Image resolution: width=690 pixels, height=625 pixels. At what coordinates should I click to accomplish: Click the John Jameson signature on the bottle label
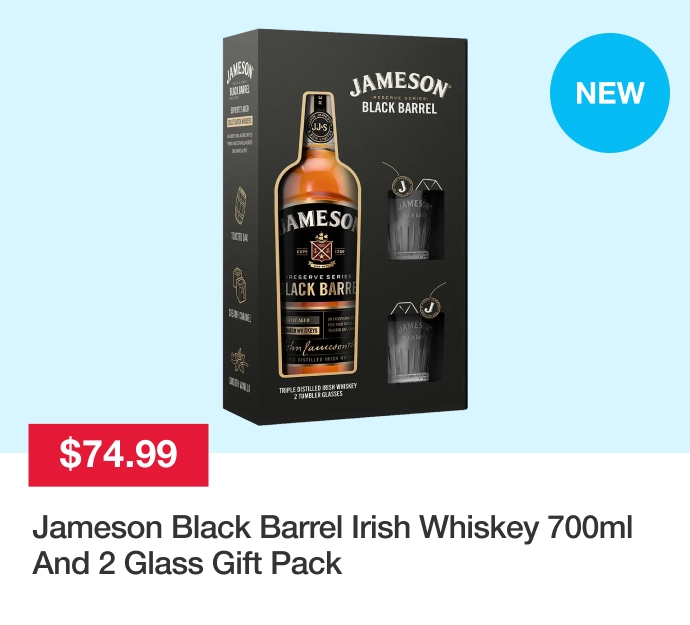pos(319,347)
